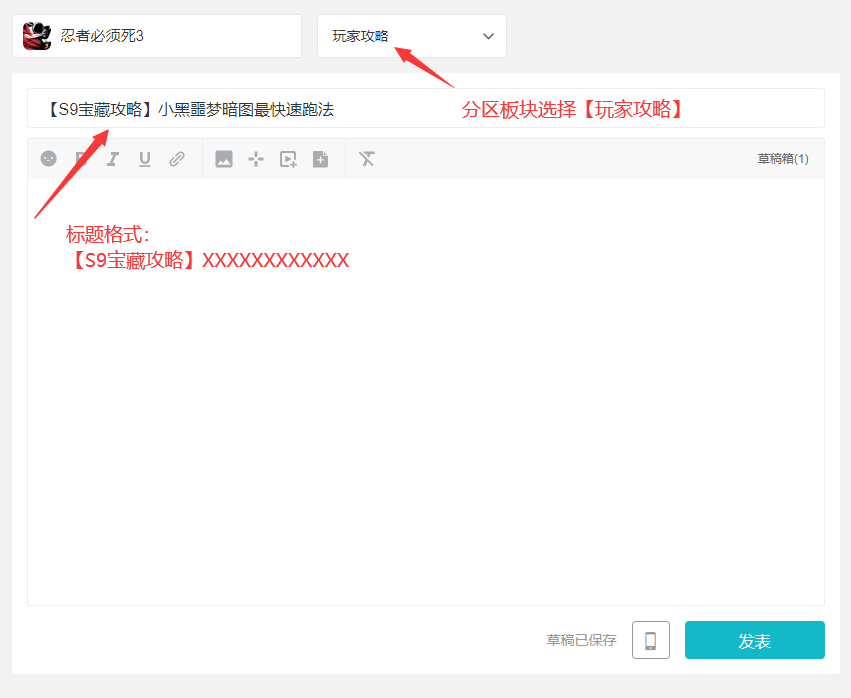Click the chevron arrow of the 玩家攻略 dropdown
This screenshot has width=851, height=698.
point(488,36)
